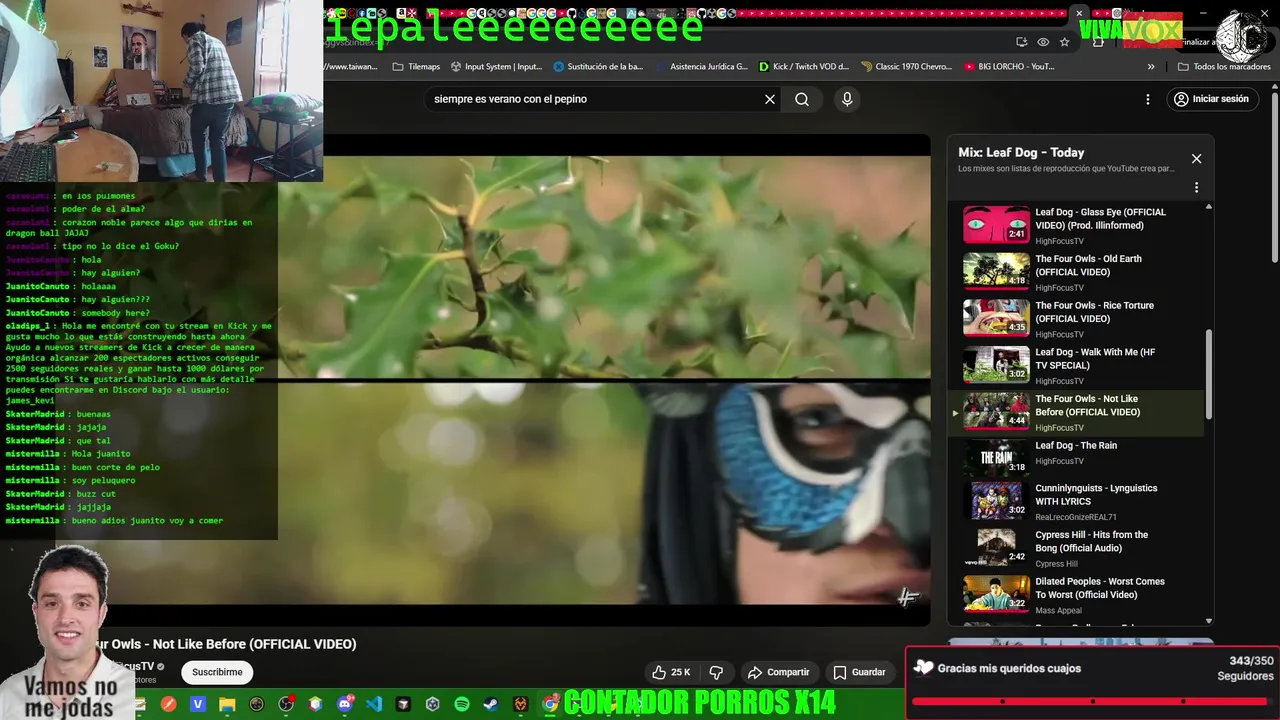Click the Guardar save button
Viewport: 1280px width, 720px height.
pos(859,672)
